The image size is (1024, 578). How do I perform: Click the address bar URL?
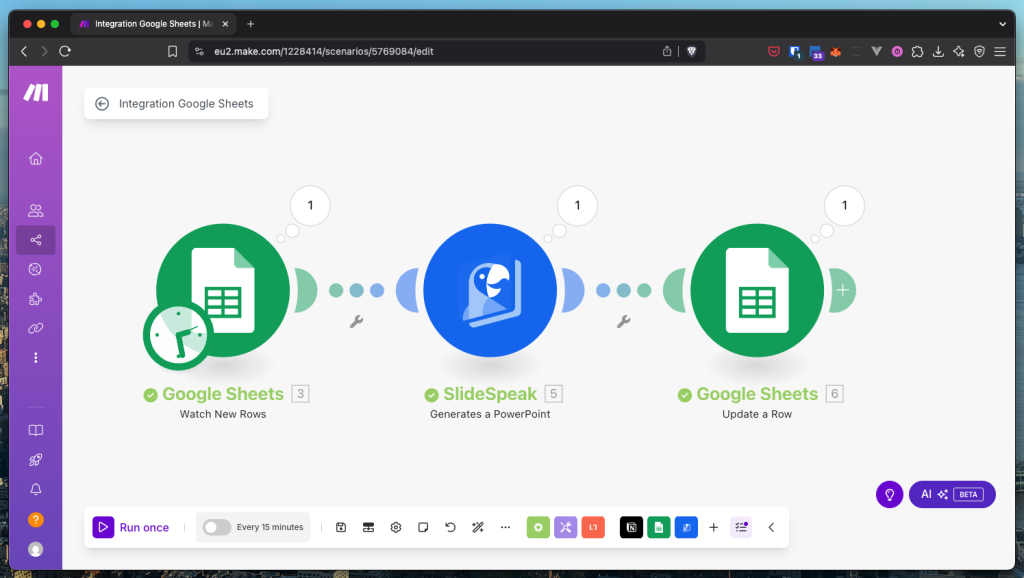[x=324, y=51]
